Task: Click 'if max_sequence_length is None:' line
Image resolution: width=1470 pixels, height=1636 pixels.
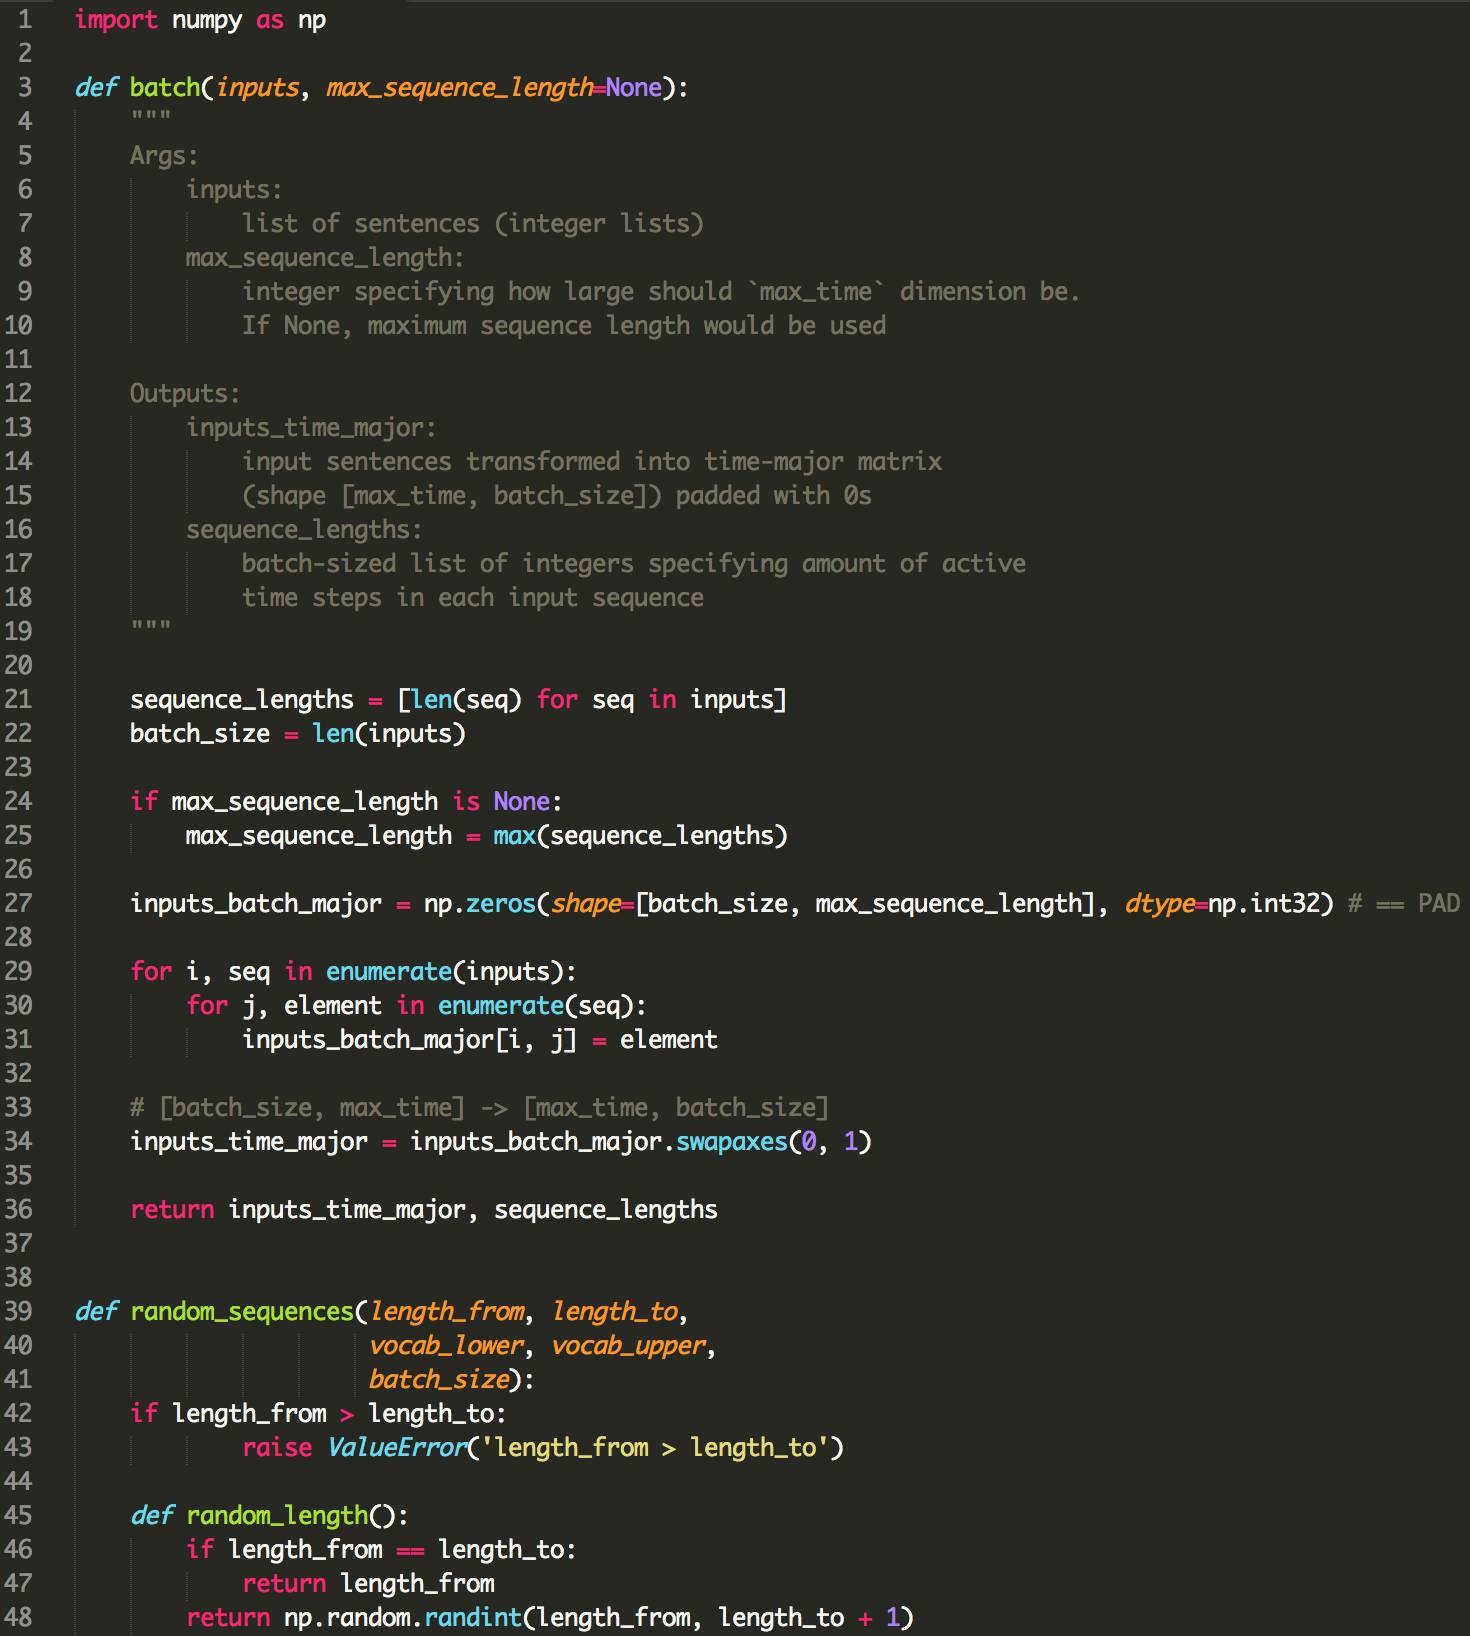Action: [x=346, y=801]
